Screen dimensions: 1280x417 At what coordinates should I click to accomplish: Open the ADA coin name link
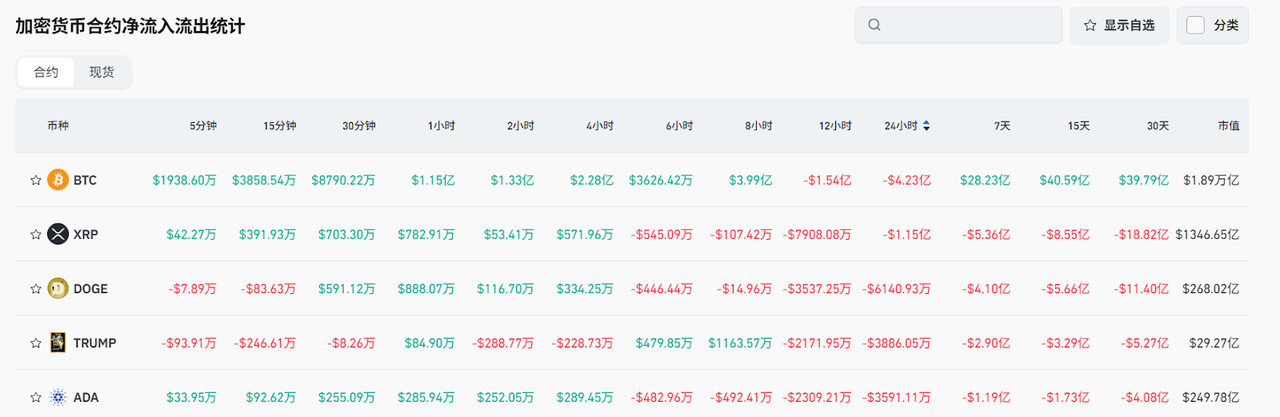tap(86, 397)
